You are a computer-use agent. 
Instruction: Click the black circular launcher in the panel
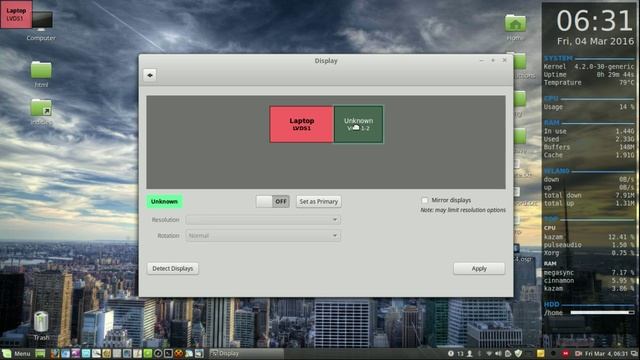tap(158, 353)
